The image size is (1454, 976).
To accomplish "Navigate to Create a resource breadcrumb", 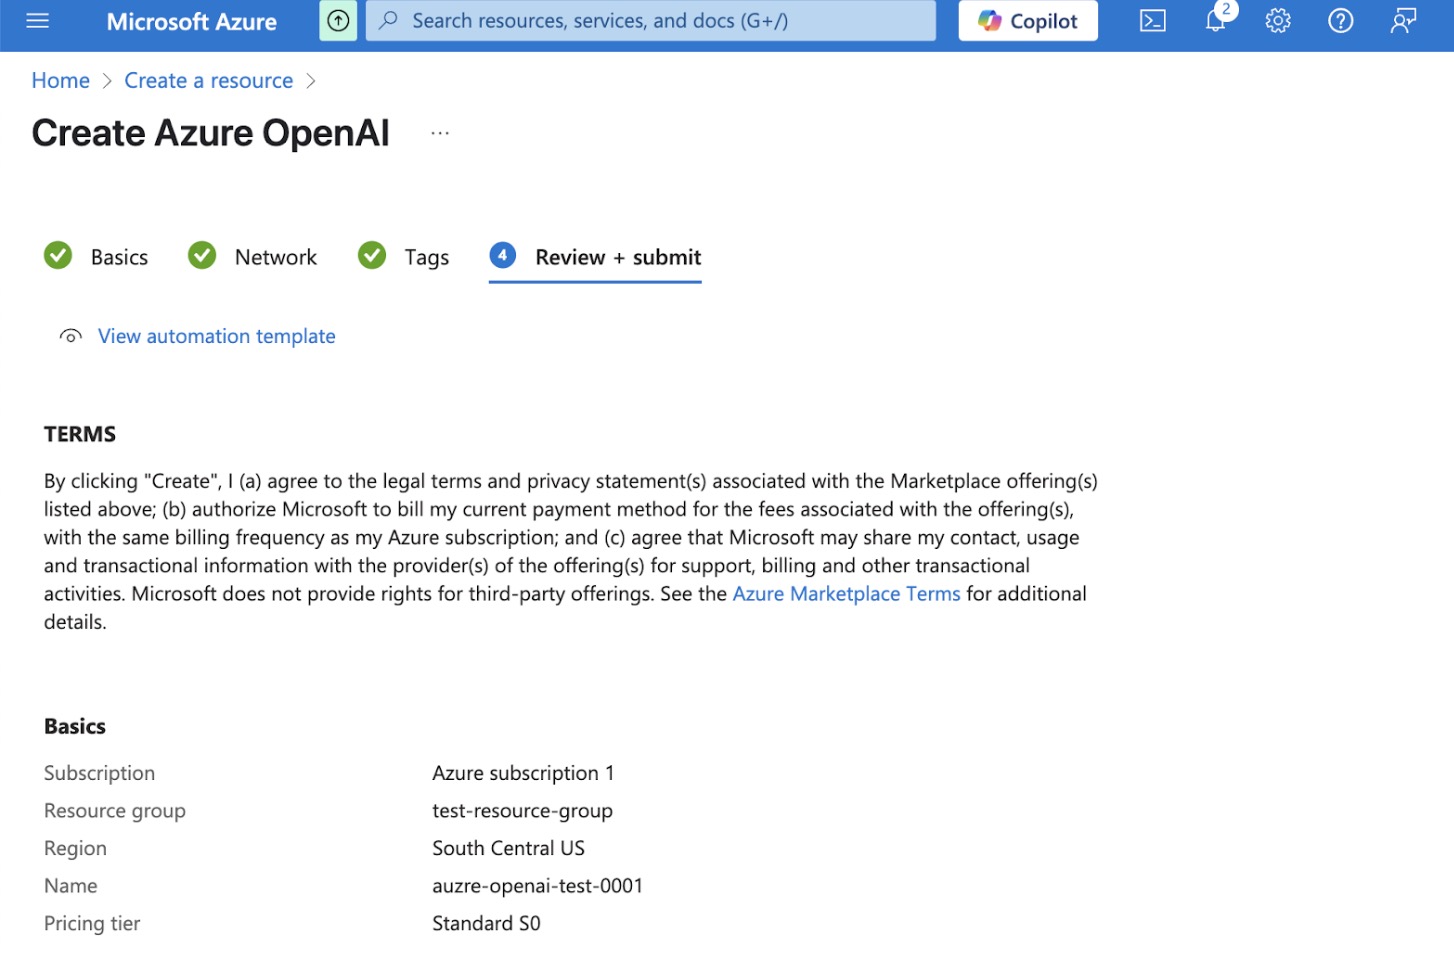I will (208, 81).
